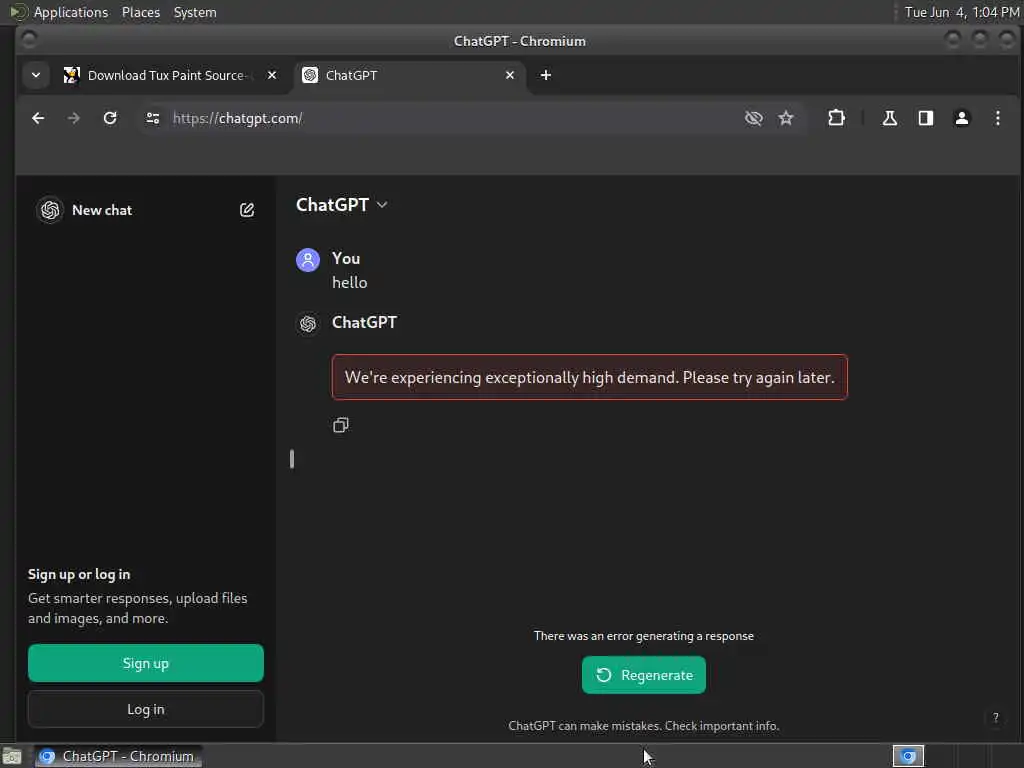Screen dimensions: 1024x768
Task: Bookmark this page with the star icon
Action: 786,118
